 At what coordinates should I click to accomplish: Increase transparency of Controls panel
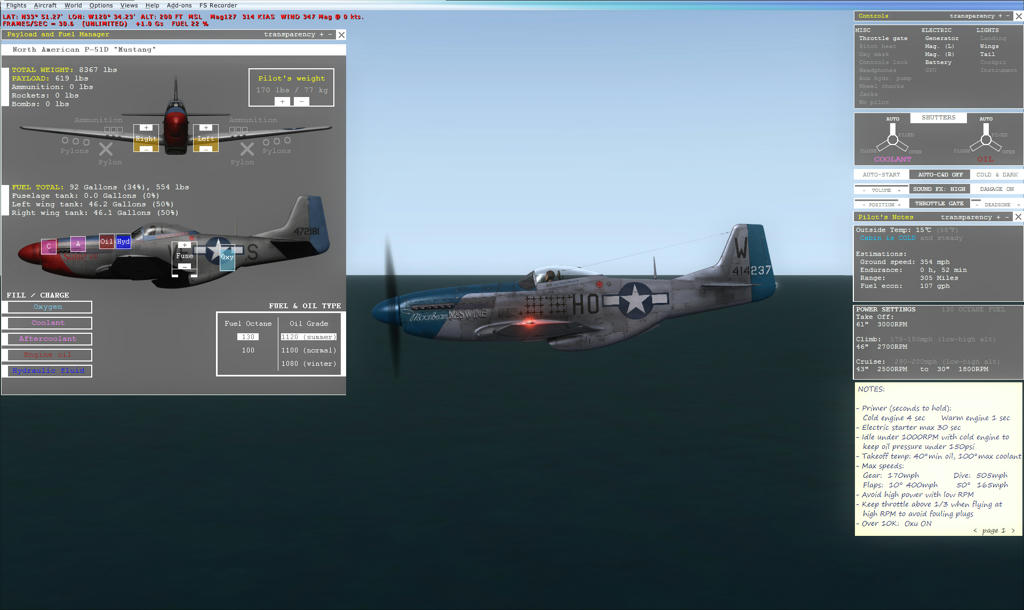pyautogui.click(x=1000, y=16)
